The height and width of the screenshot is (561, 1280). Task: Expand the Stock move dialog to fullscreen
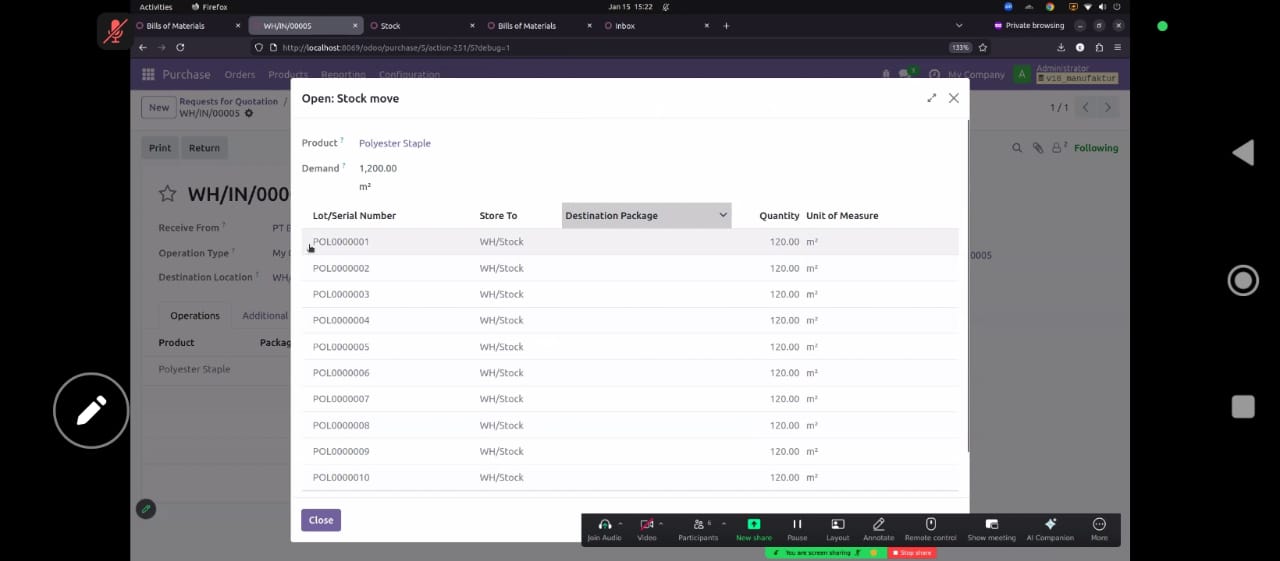tap(932, 98)
